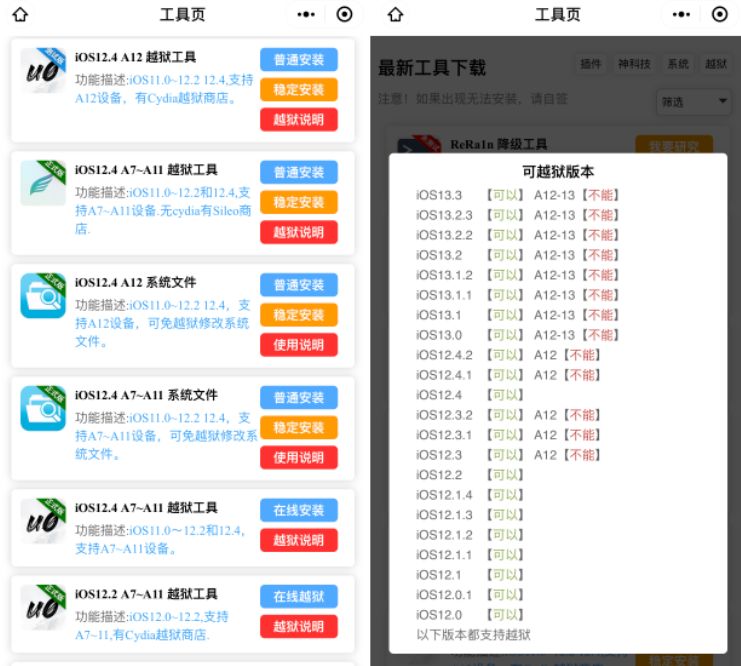Viewport: 741px width, 666px height.
Task: Open unc0ver icon of iOS12.4 A12 越狱工具
Action: click(x=43, y=70)
